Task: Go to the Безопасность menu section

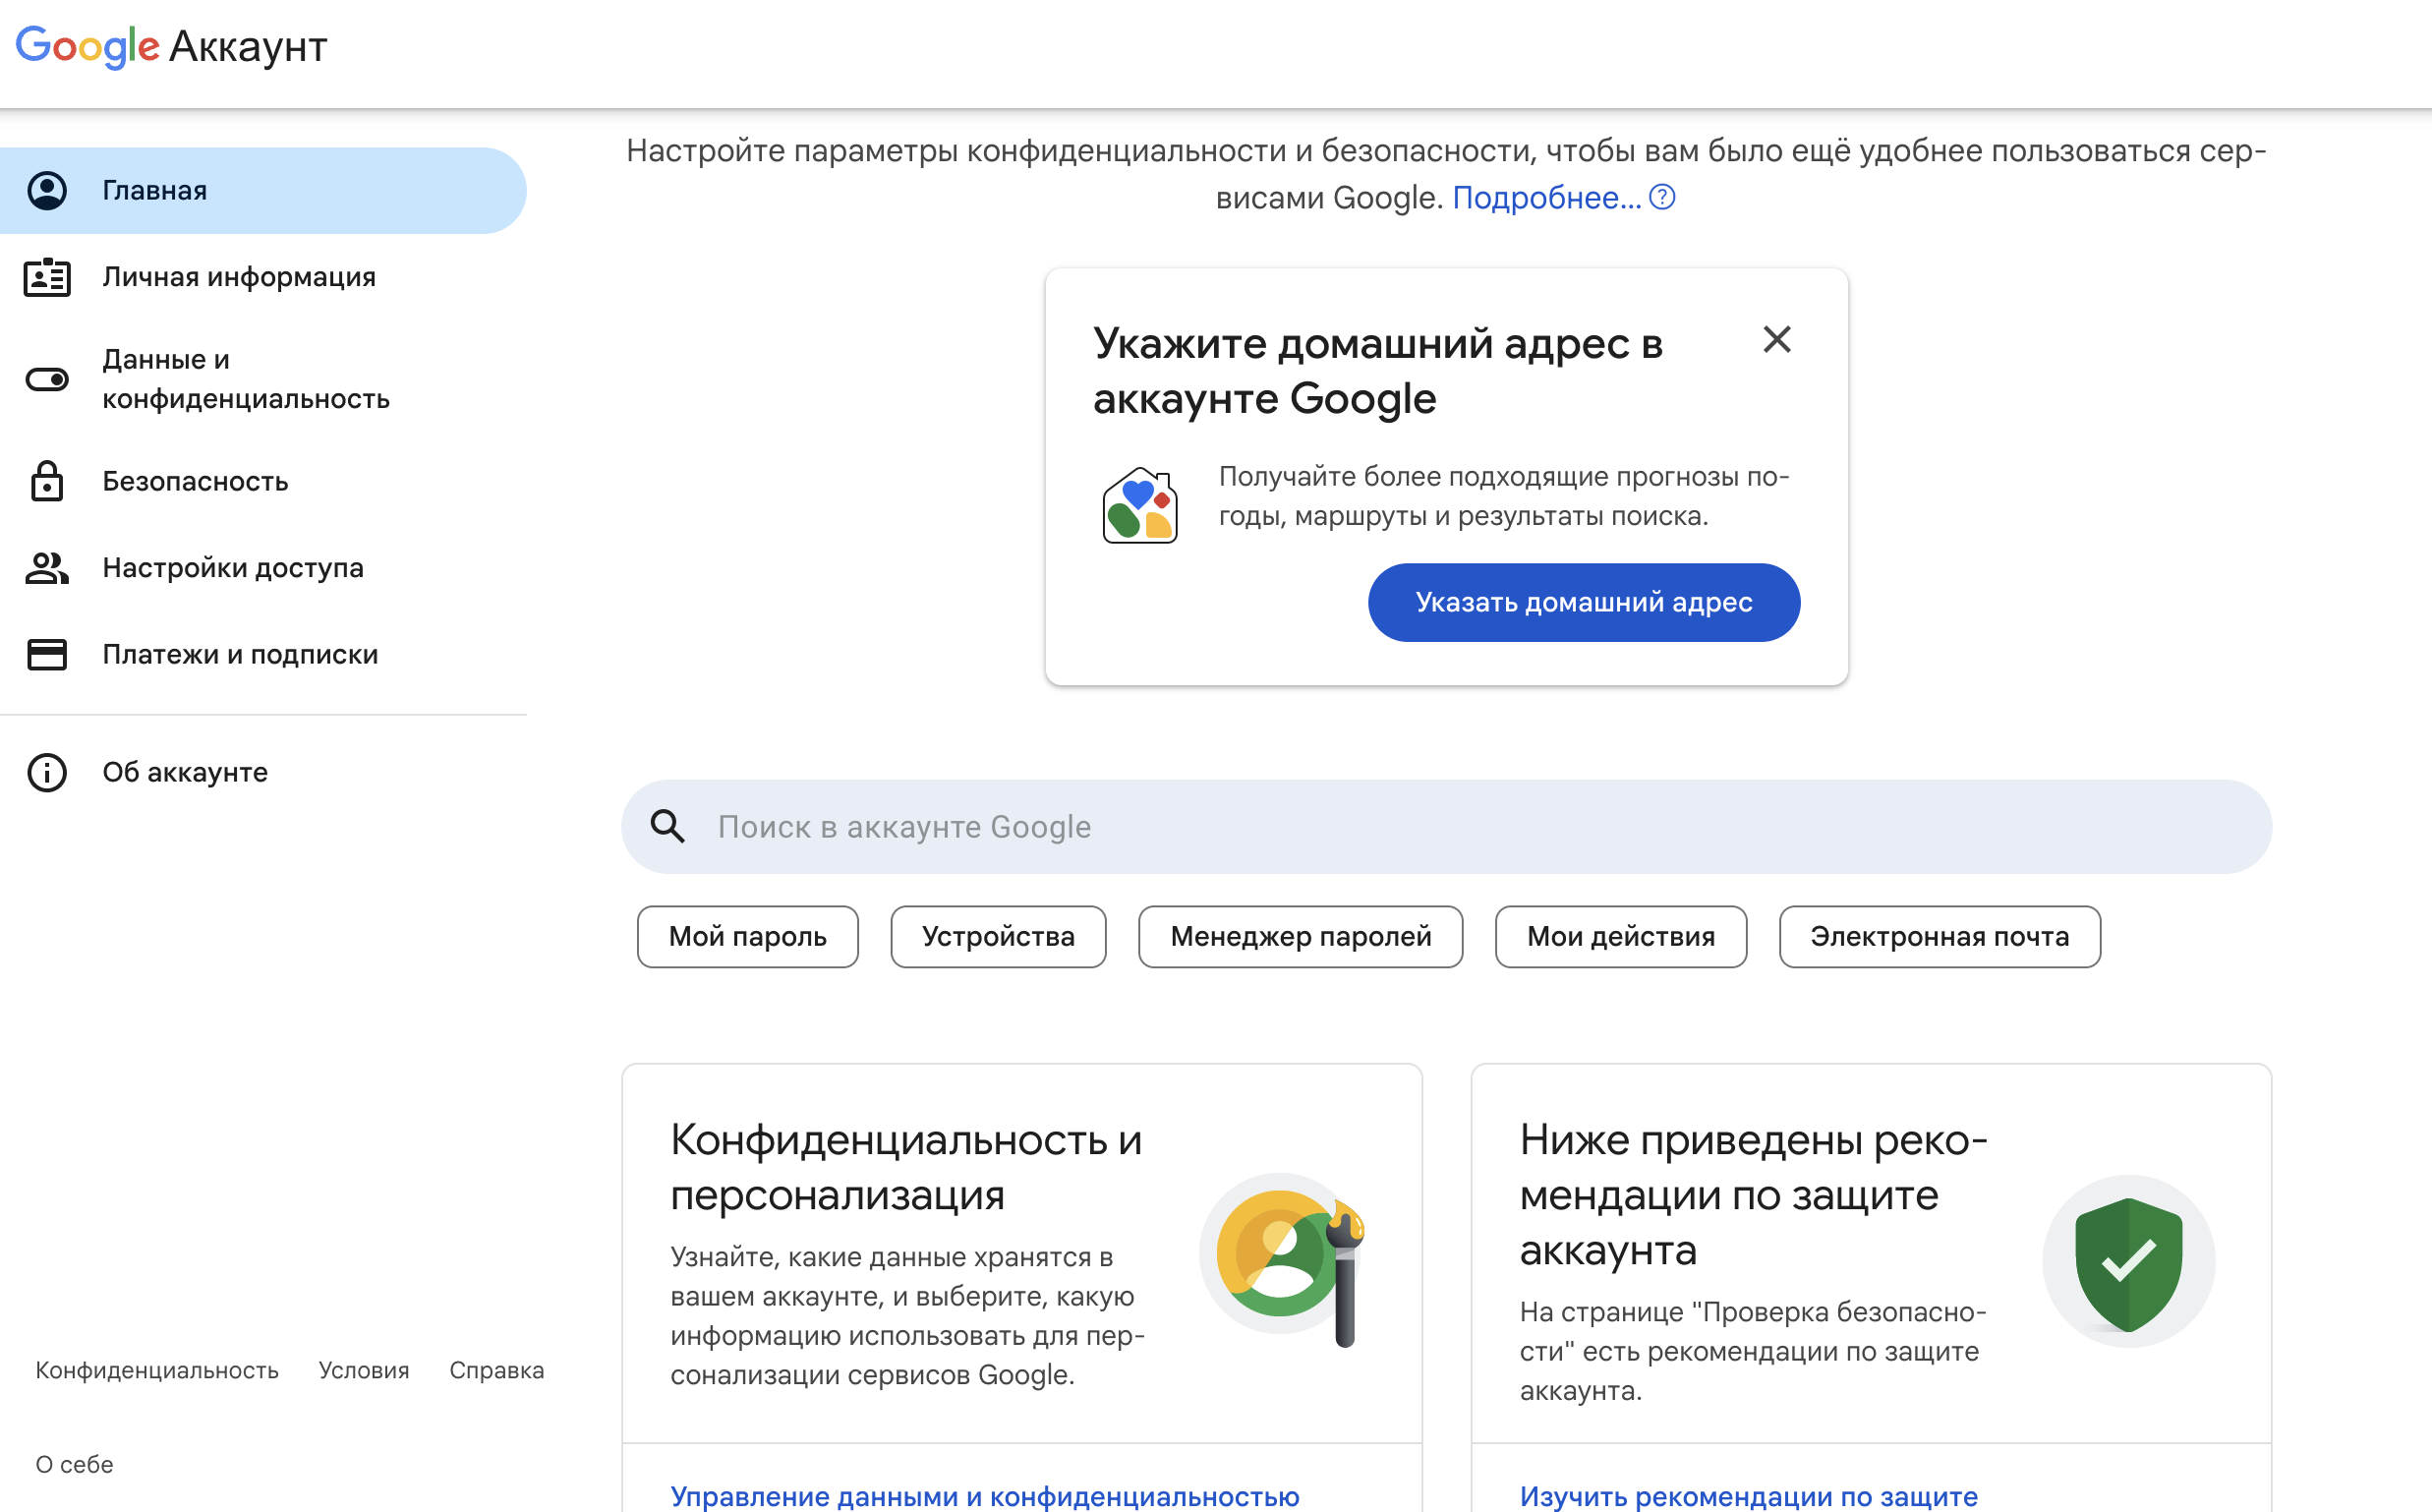Action: click(195, 481)
